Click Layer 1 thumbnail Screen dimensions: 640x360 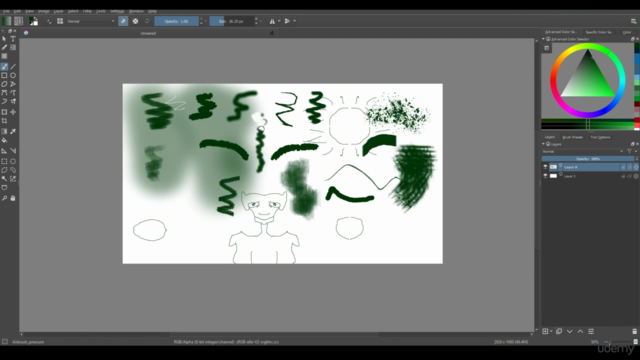[553, 176]
